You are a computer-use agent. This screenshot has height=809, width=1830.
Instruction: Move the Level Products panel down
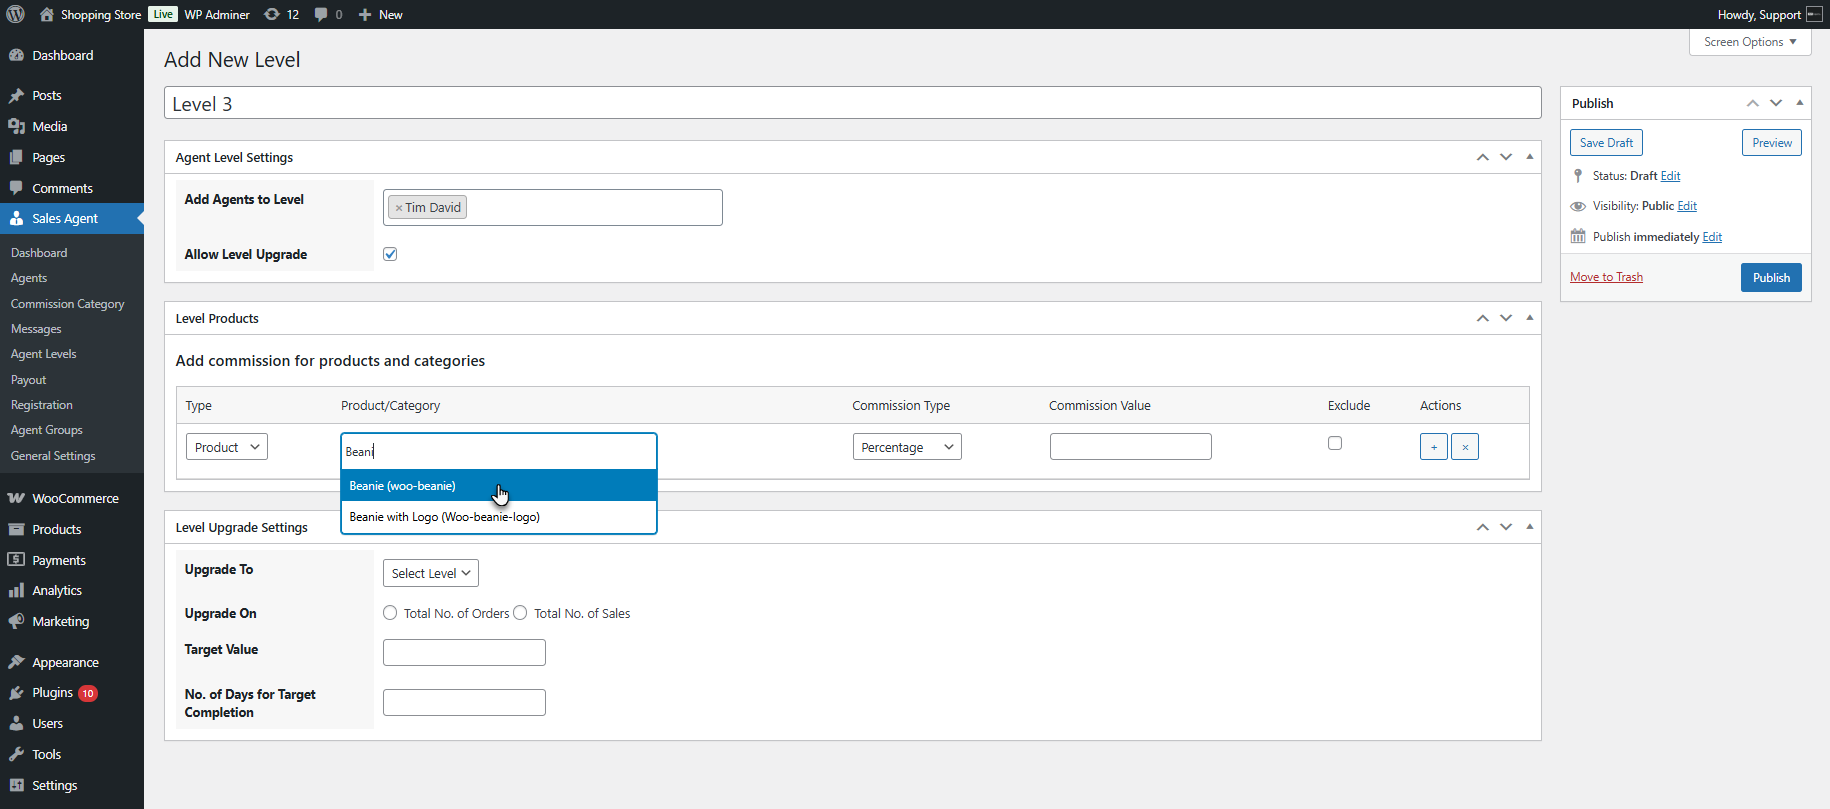1506,318
